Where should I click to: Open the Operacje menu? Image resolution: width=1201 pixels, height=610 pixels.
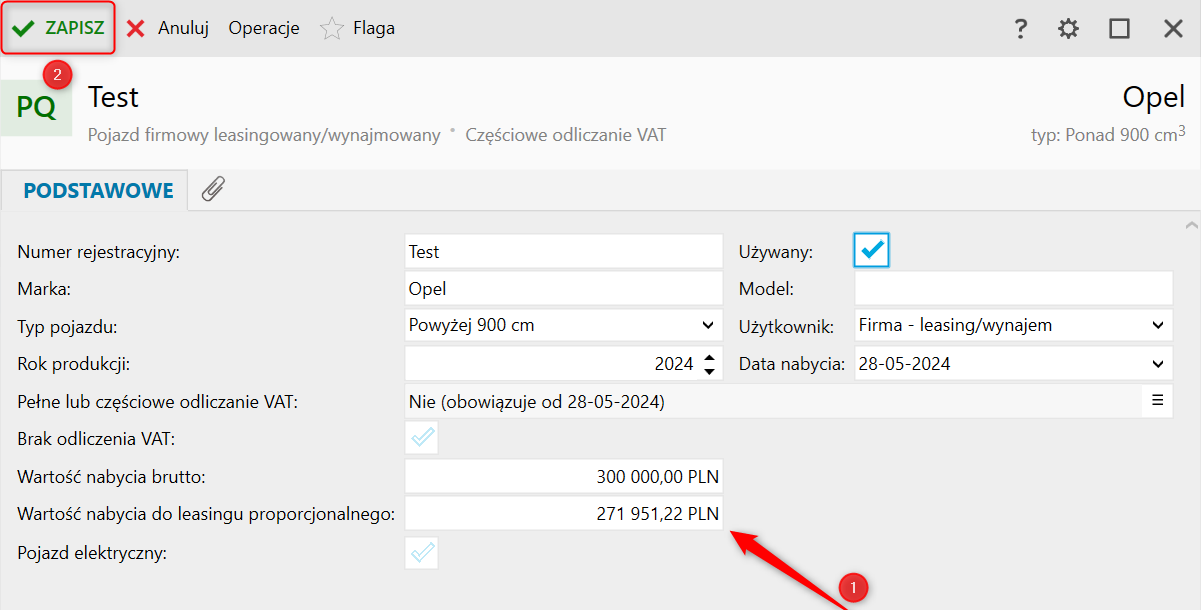[x=264, y=28]
